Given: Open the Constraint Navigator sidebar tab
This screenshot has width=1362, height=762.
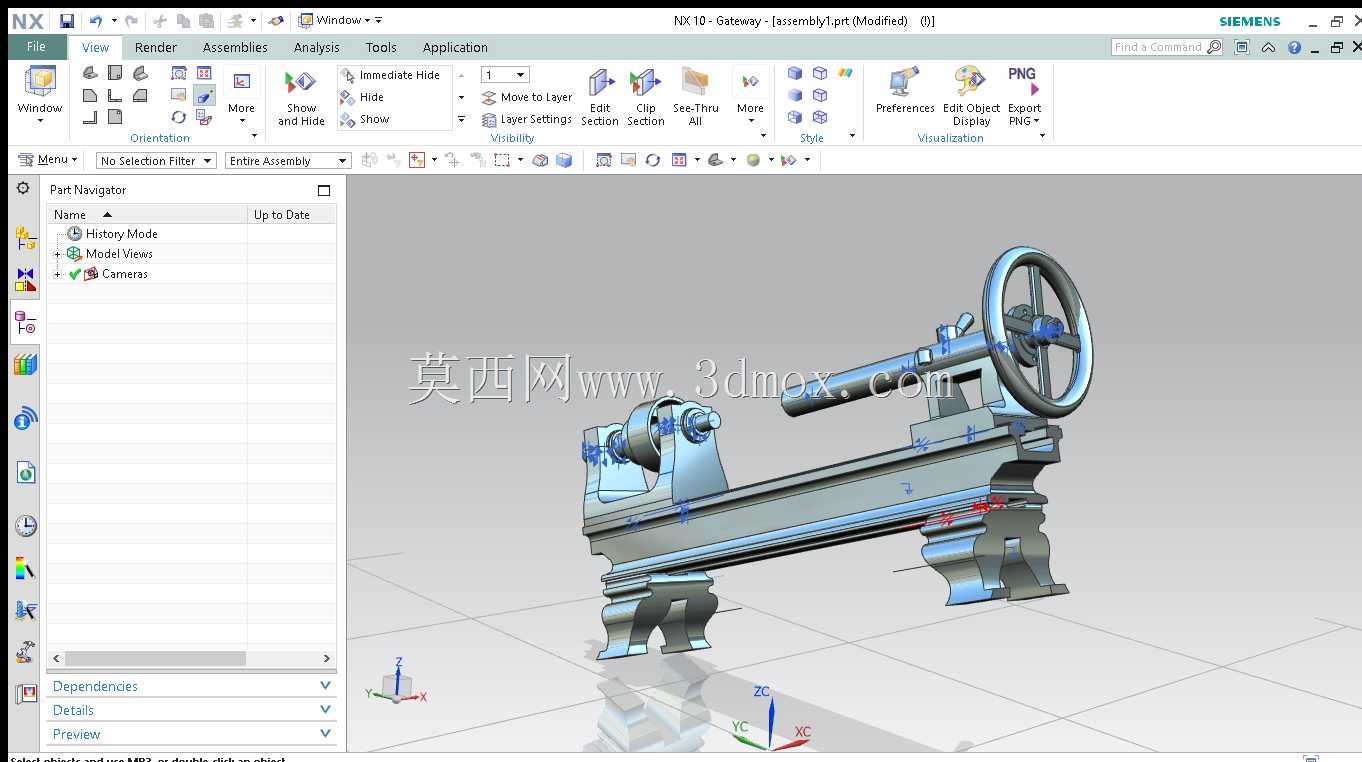Looking at the screenshot, I should pos(25,279).
